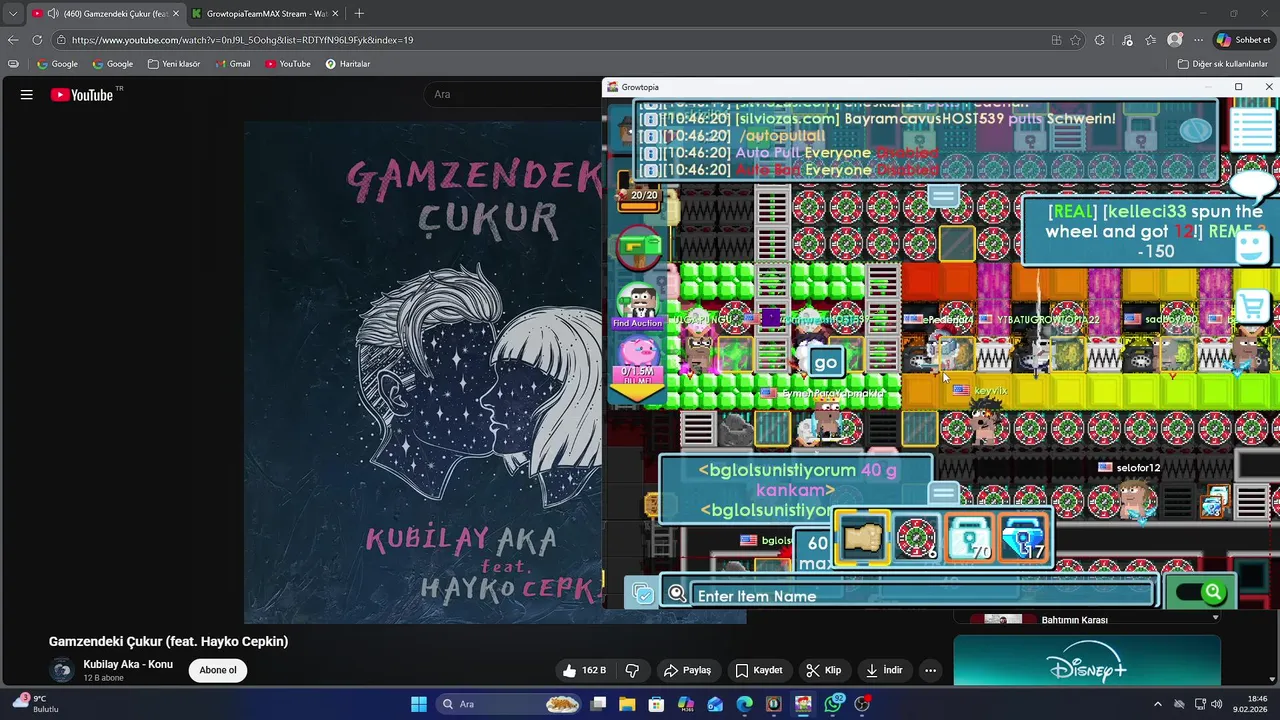
Task: Expand the tab search dropdown arrow
Action: 13,14
